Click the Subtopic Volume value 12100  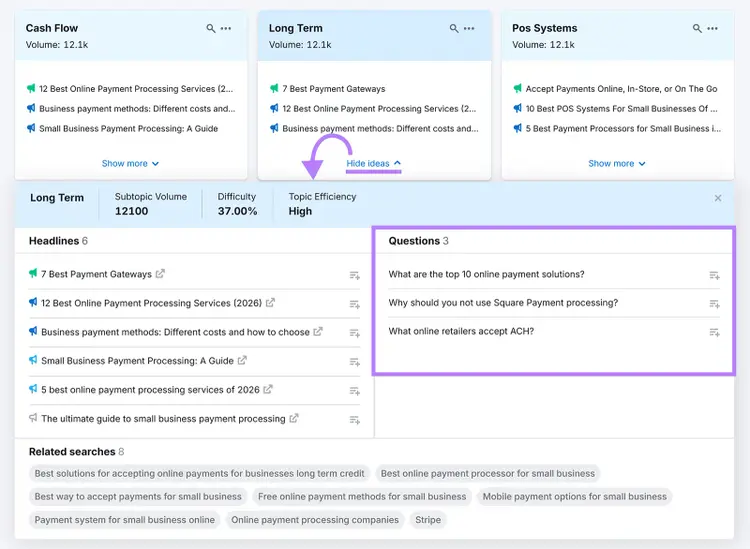tap(132, 211)
